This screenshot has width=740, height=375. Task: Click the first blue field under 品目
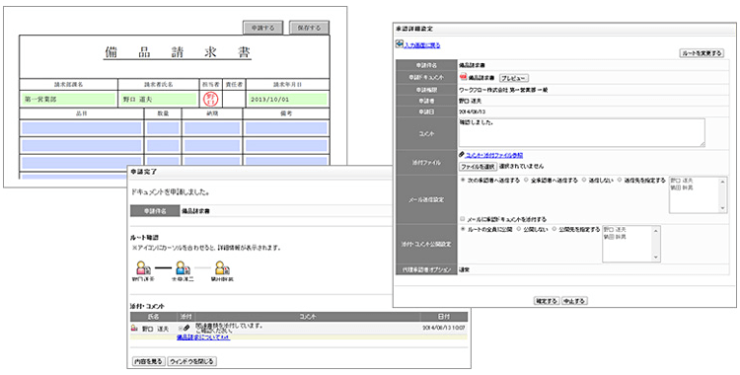[x=82, y=128]
